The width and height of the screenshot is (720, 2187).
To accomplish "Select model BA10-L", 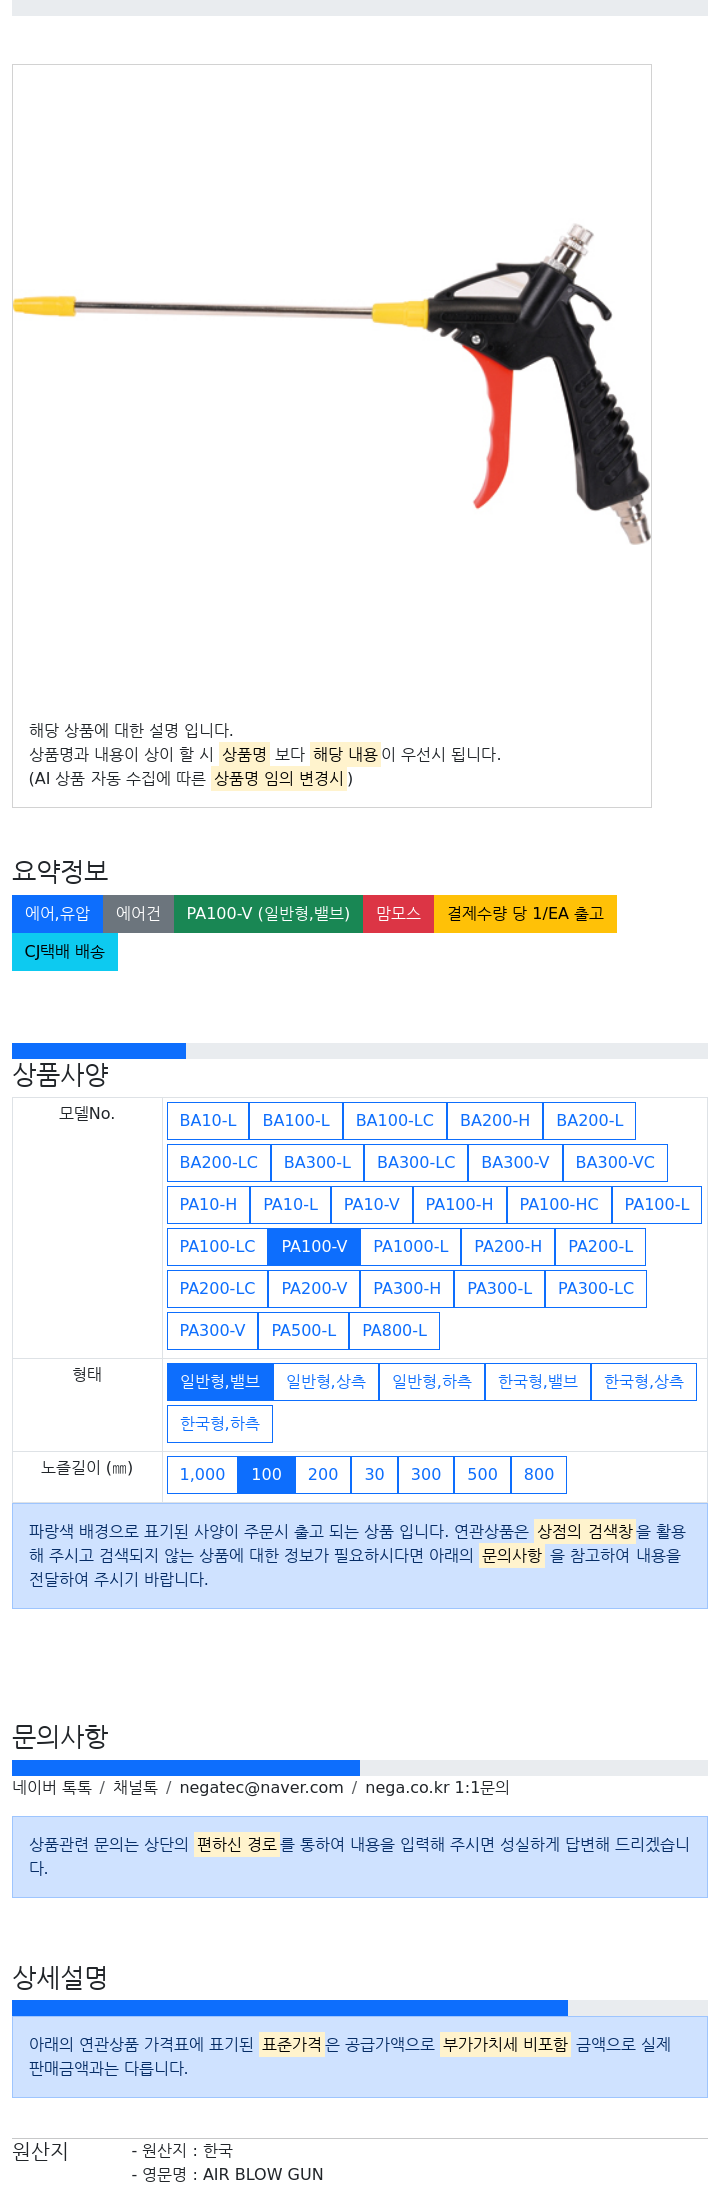I will (208, 1121).
